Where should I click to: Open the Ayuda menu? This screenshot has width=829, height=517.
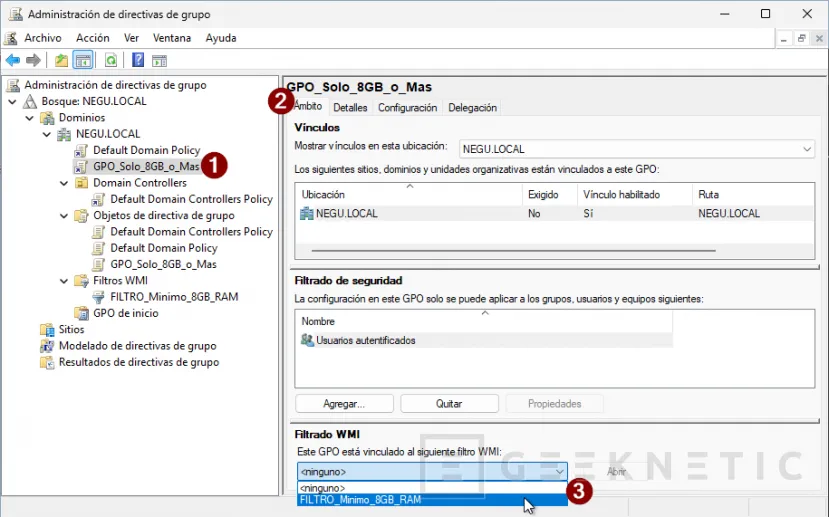pyautogui.click(x=221, y=38)
